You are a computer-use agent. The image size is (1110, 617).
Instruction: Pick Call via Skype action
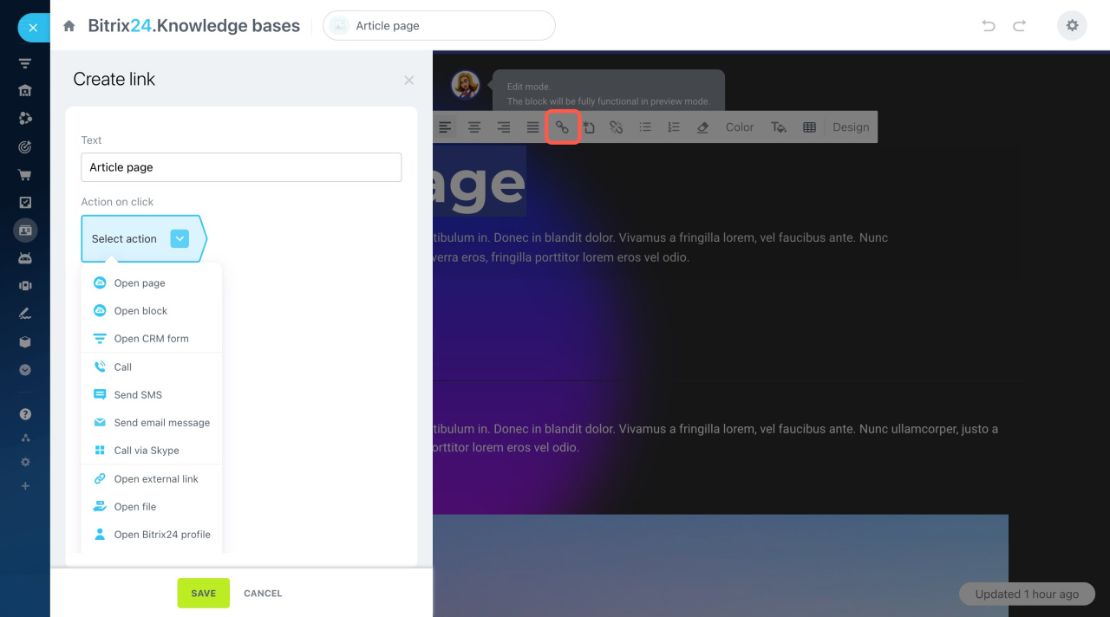pyautogui.click(x=151, y=451)
